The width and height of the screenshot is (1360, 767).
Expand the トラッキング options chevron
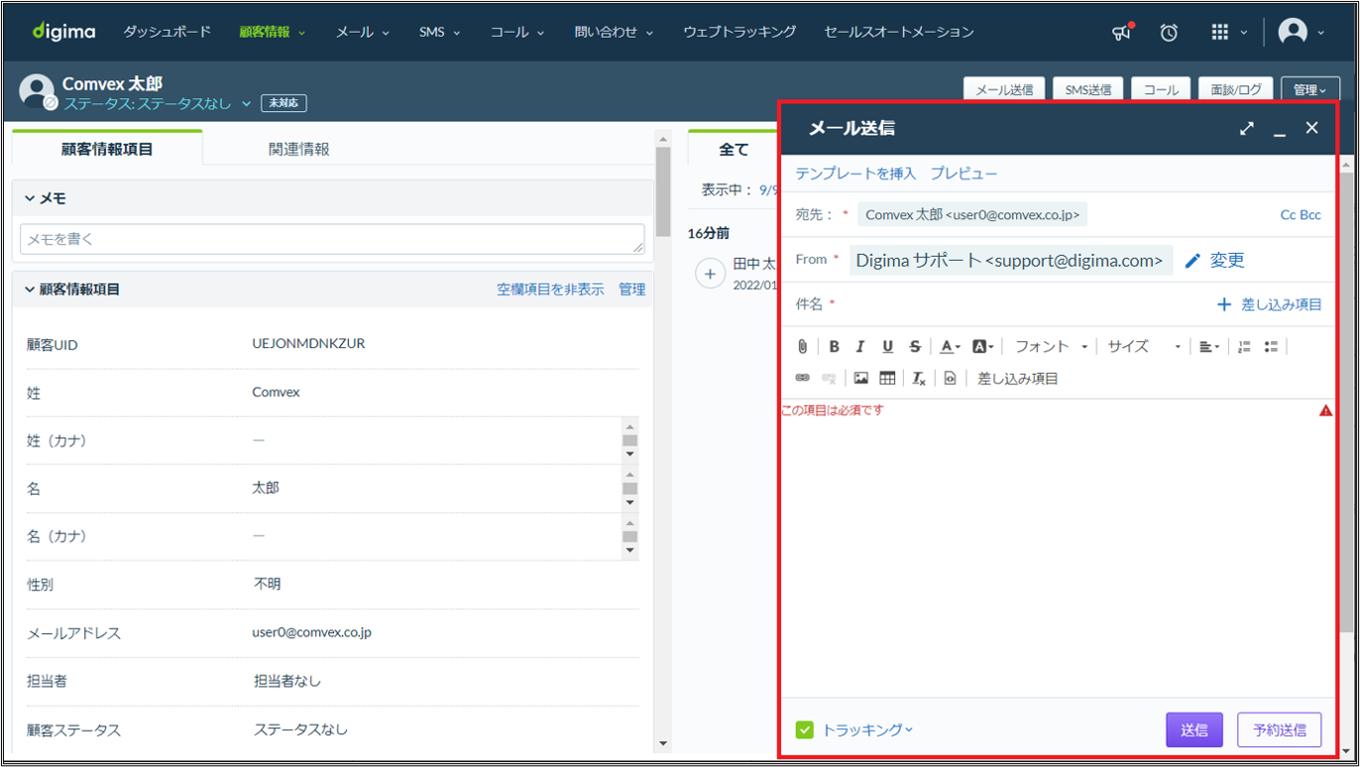click(x=909, y=730)
